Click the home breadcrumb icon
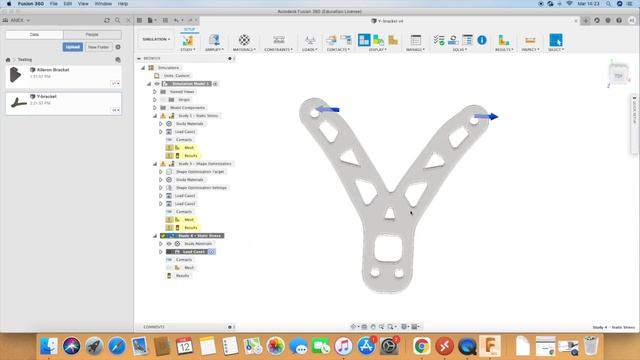640x360 pixels. pyautogui.click(x=8, y=60)
